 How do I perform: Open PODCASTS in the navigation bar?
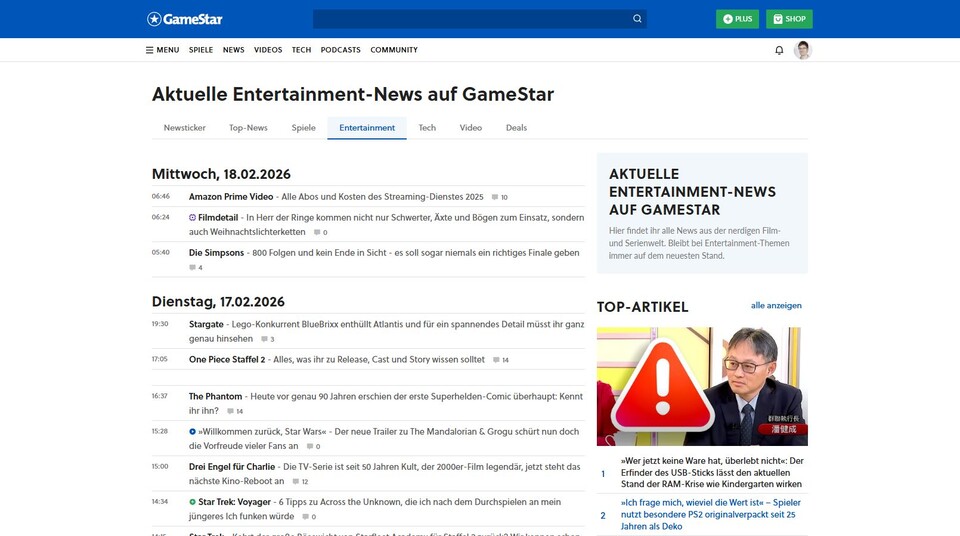340,50
